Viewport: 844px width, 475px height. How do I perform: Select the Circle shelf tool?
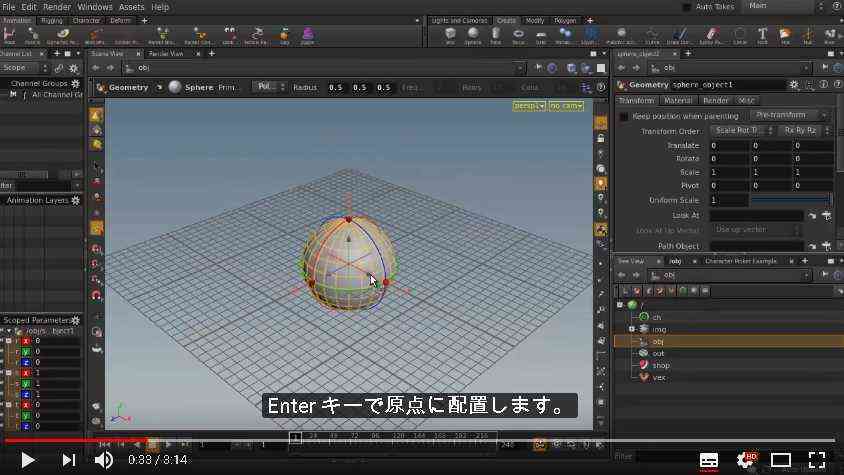740,36
